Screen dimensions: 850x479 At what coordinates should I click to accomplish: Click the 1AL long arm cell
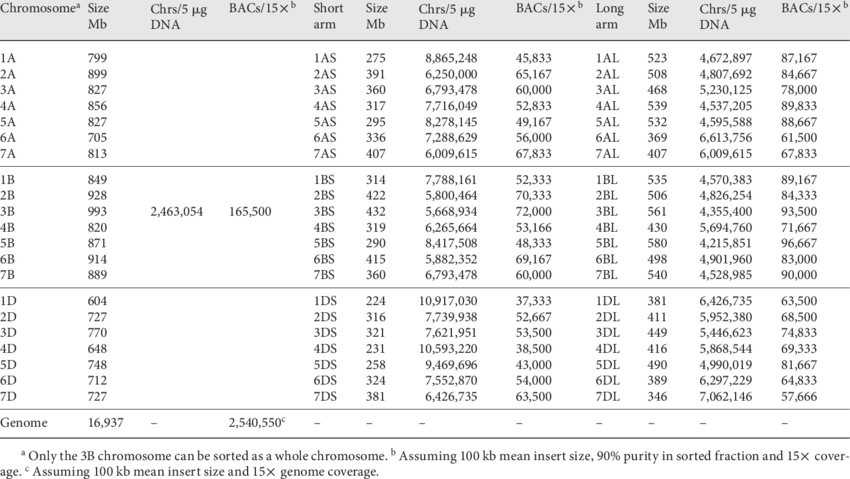tap(607, 59)
